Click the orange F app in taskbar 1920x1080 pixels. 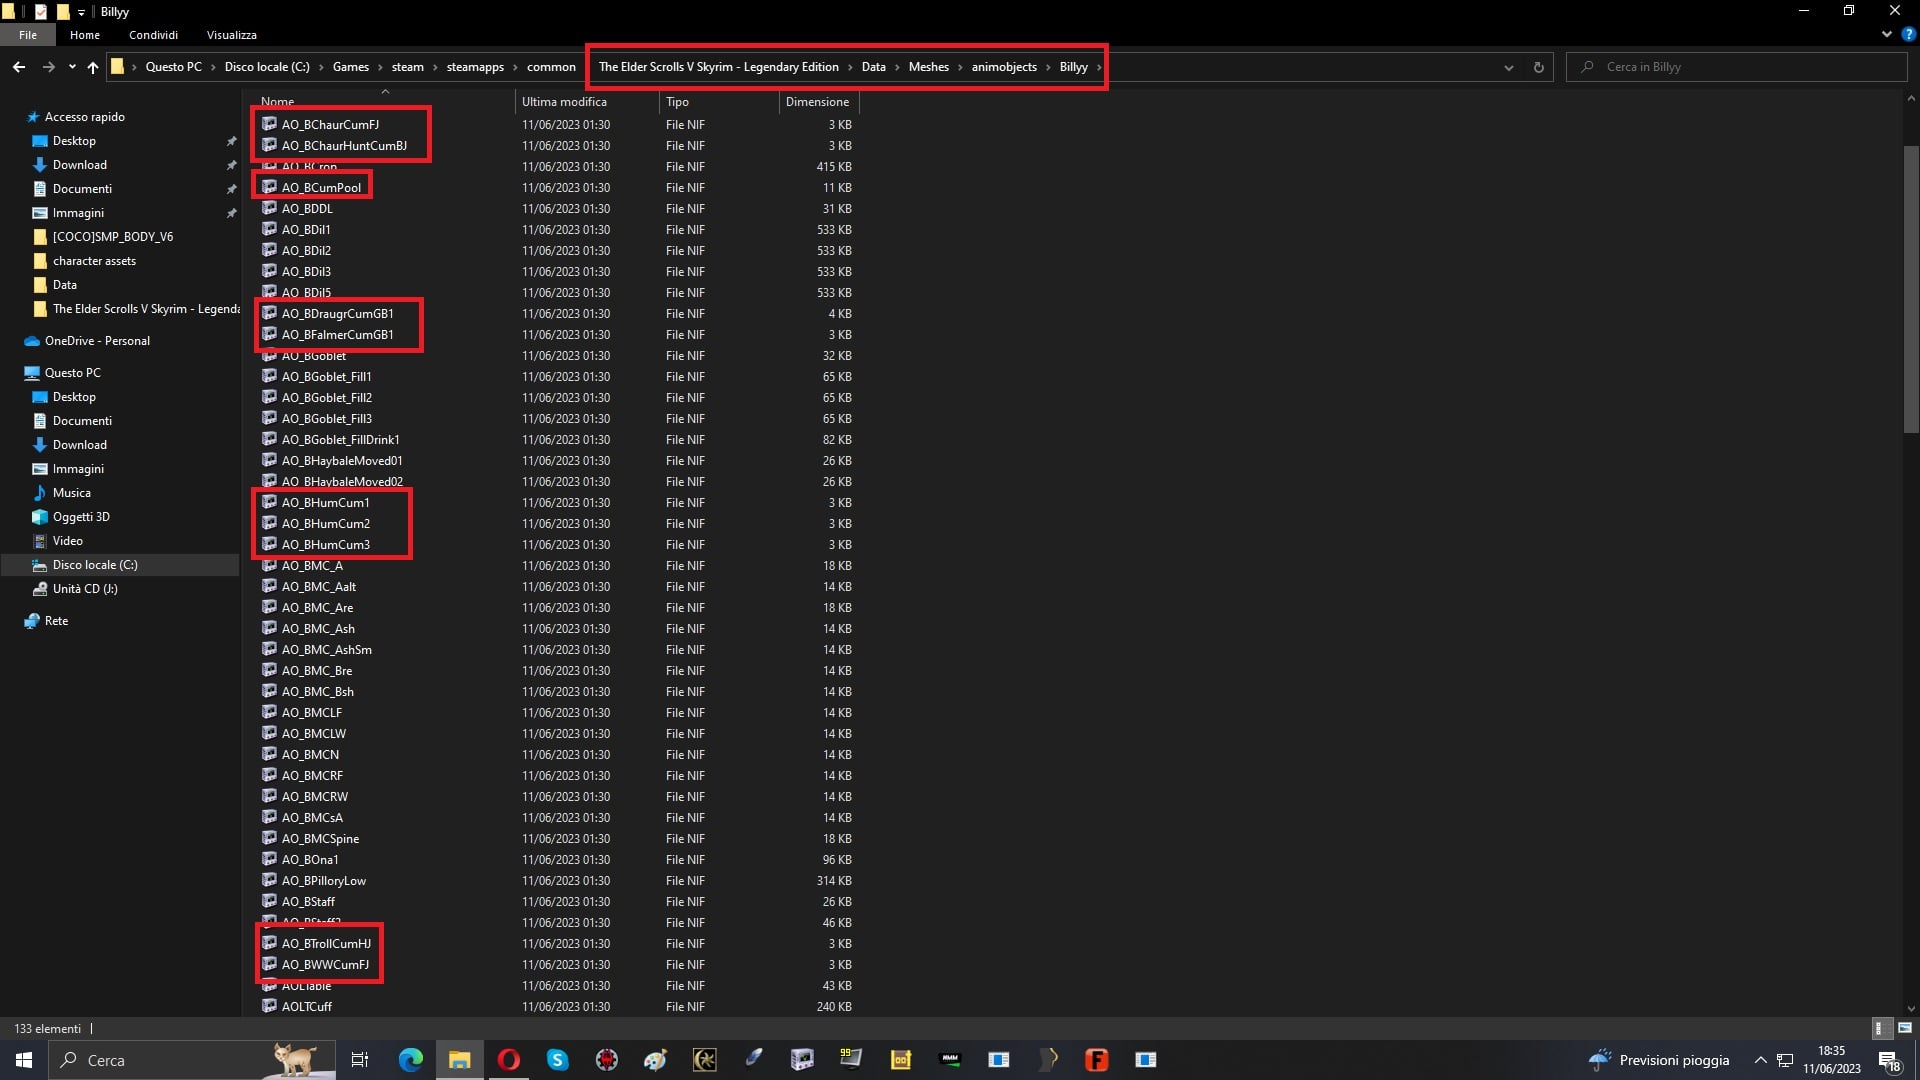click(x=1096, y=1060)
